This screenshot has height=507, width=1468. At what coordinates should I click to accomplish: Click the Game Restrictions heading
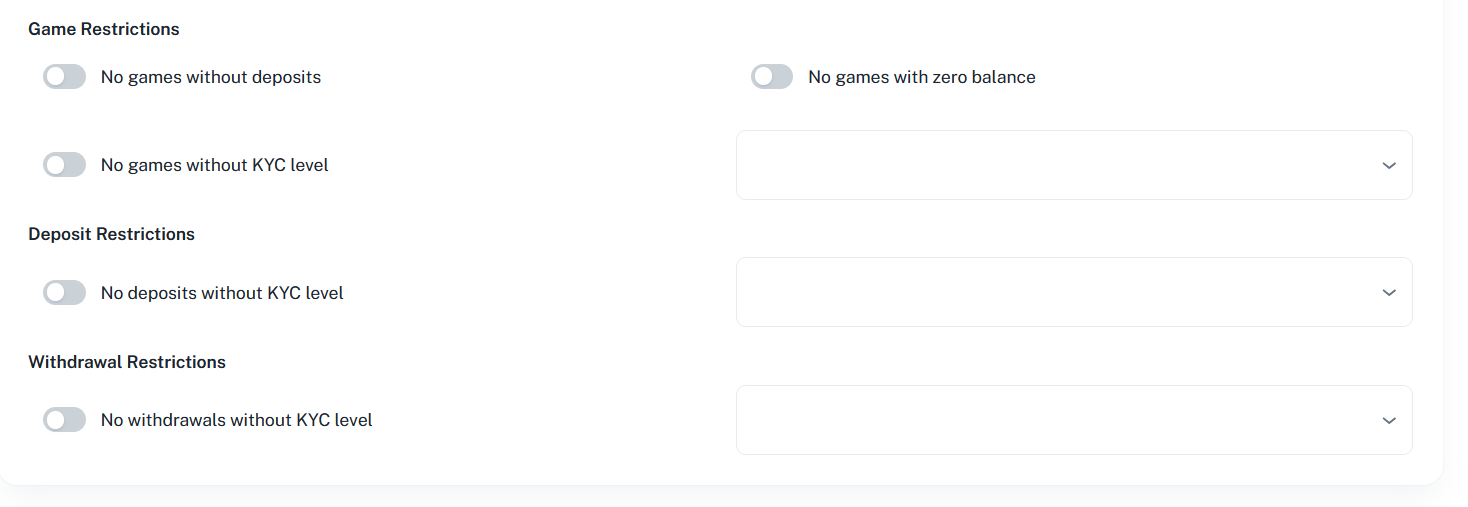[104, 29]
